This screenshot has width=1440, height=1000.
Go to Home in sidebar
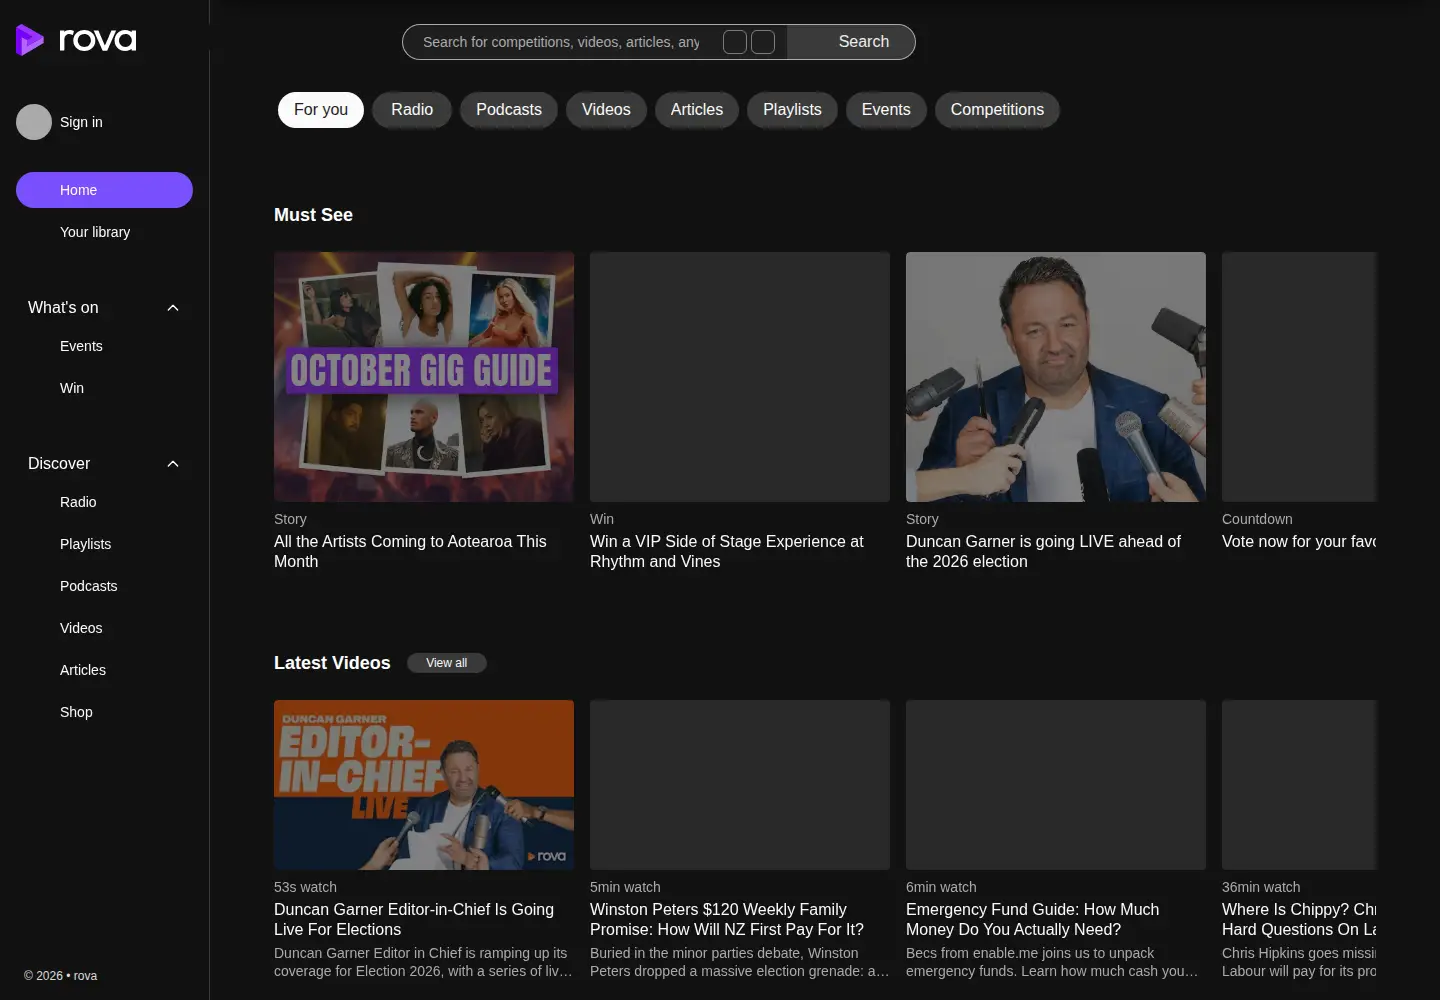pos(104,190)
